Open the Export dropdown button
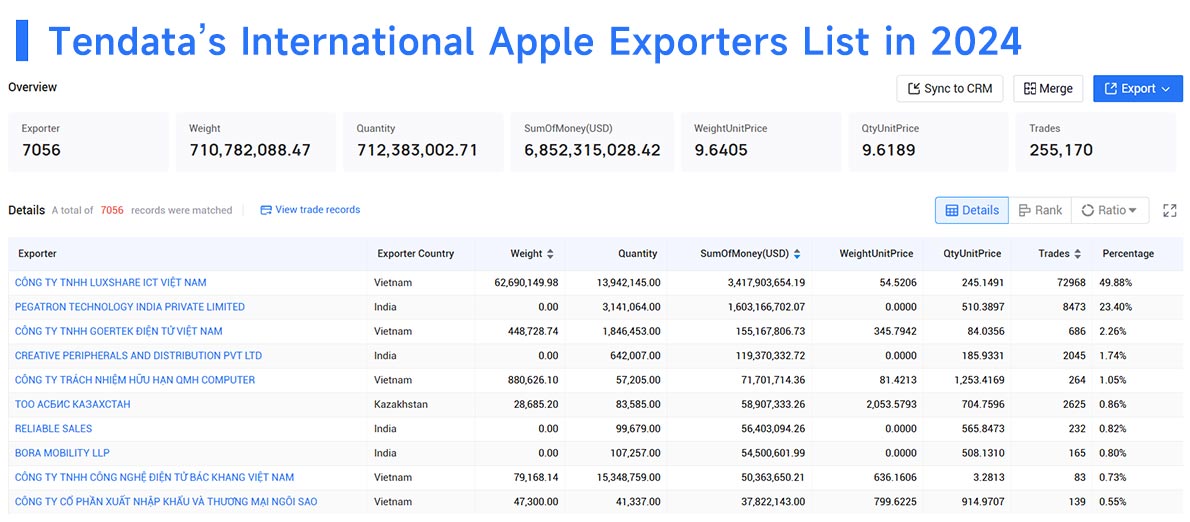Image resolution: width=1190 pixels, height=522 pixels. (x=1138, y=89)
